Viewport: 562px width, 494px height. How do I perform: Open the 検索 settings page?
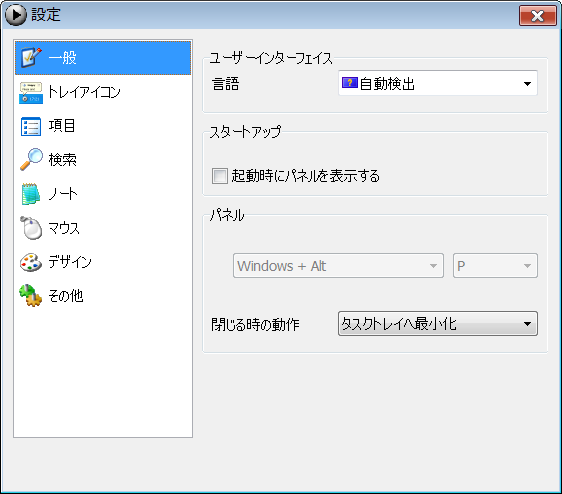coord(103,160)
